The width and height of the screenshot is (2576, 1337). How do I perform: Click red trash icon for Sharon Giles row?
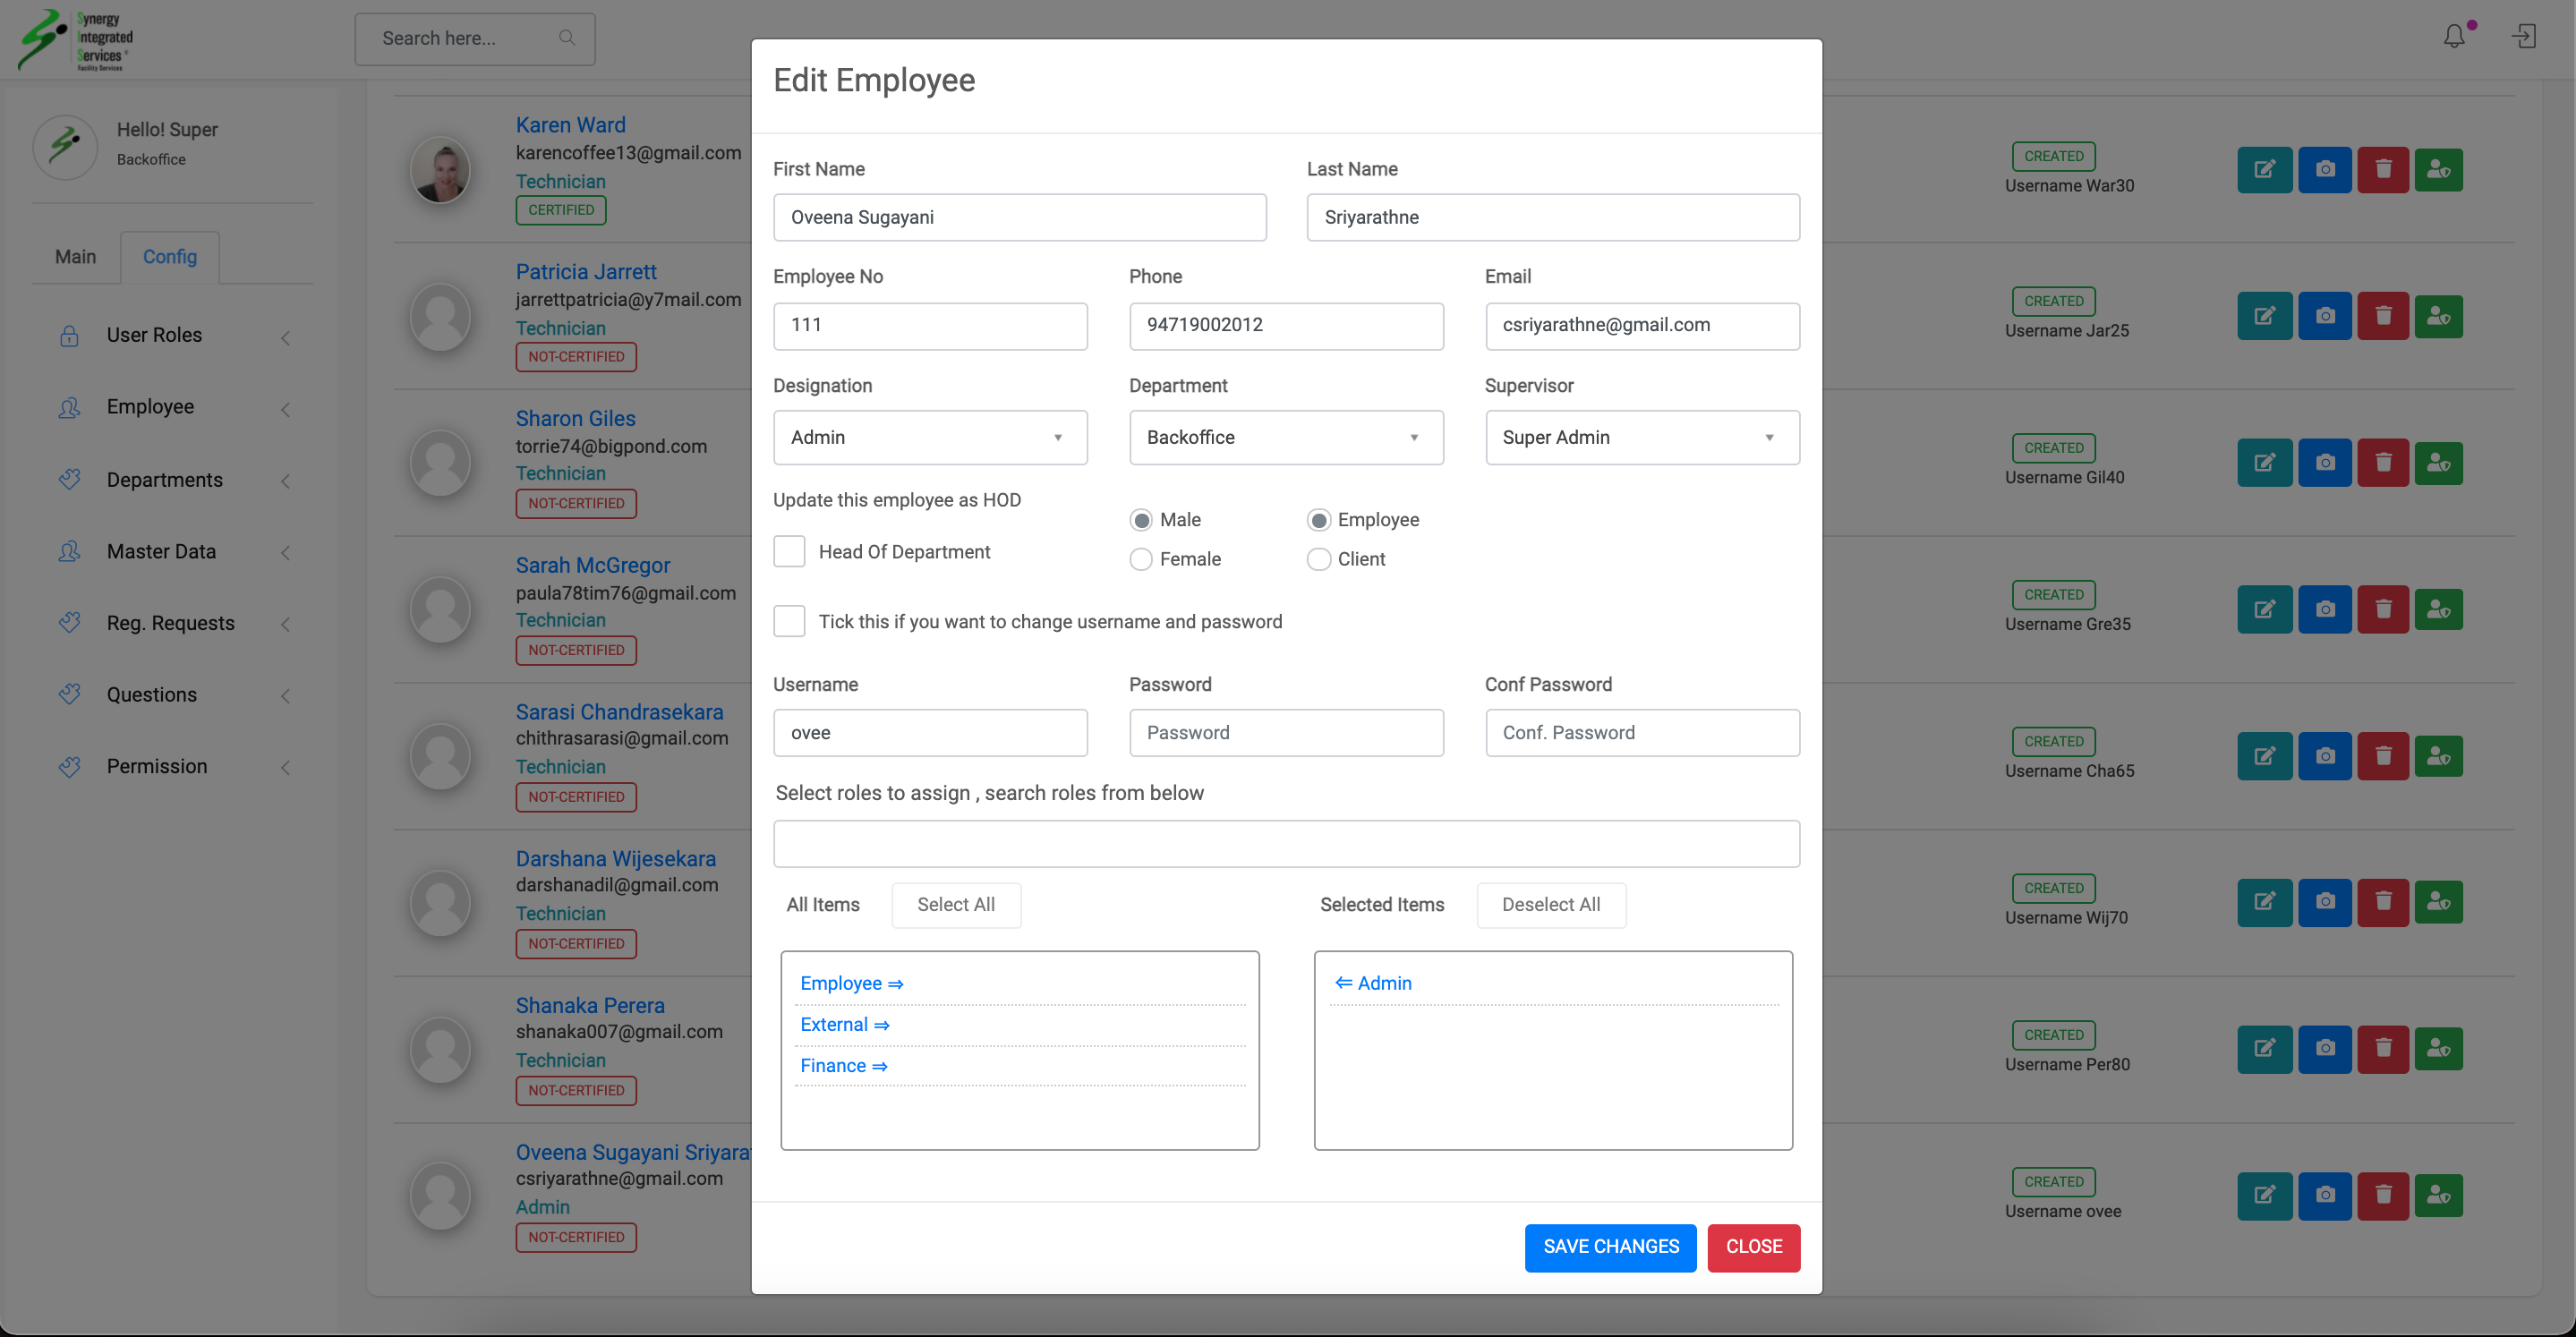(x=2382, y=463)
